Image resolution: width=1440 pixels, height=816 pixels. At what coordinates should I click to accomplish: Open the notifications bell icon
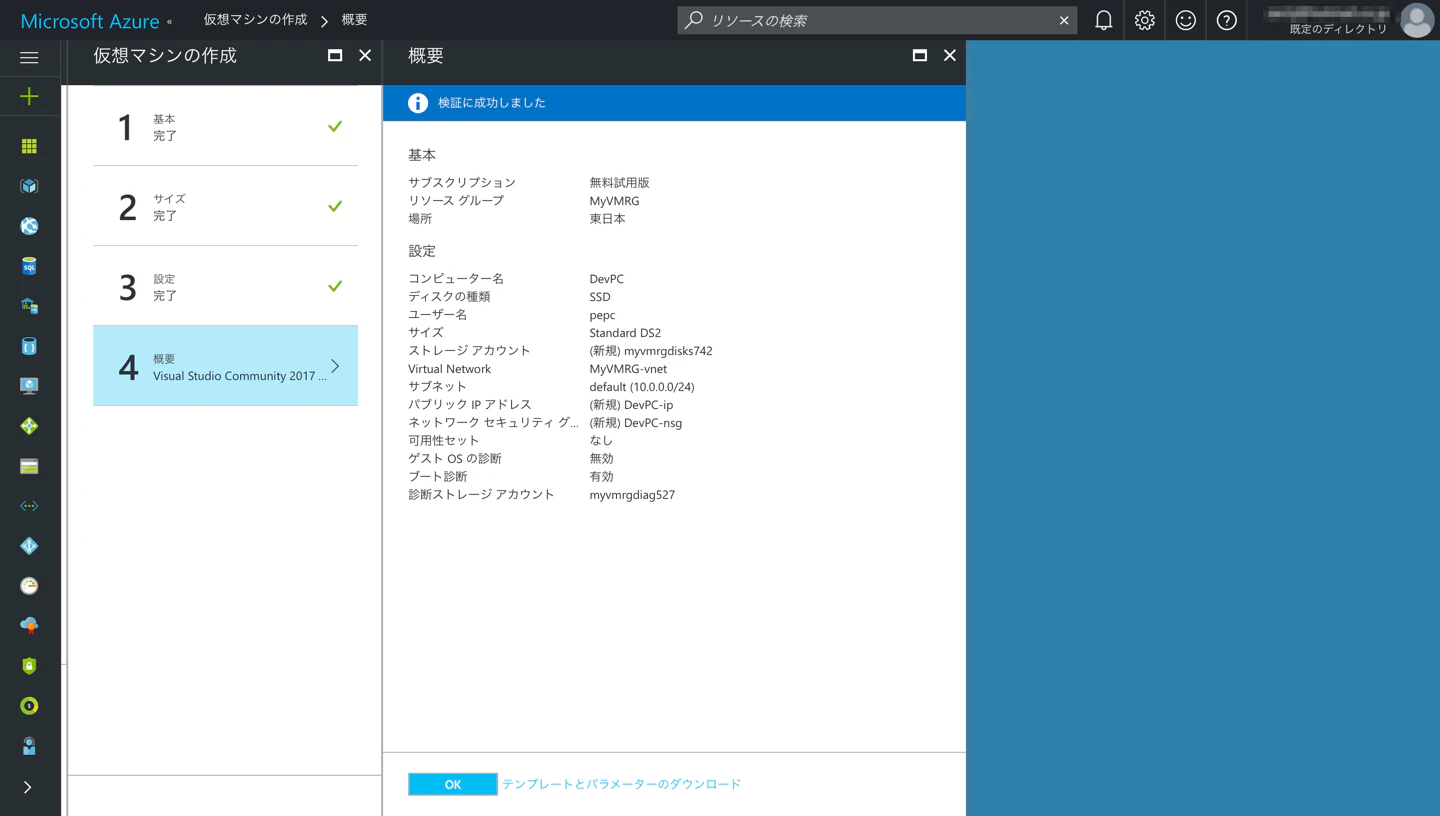click(x=1104, y=20)
